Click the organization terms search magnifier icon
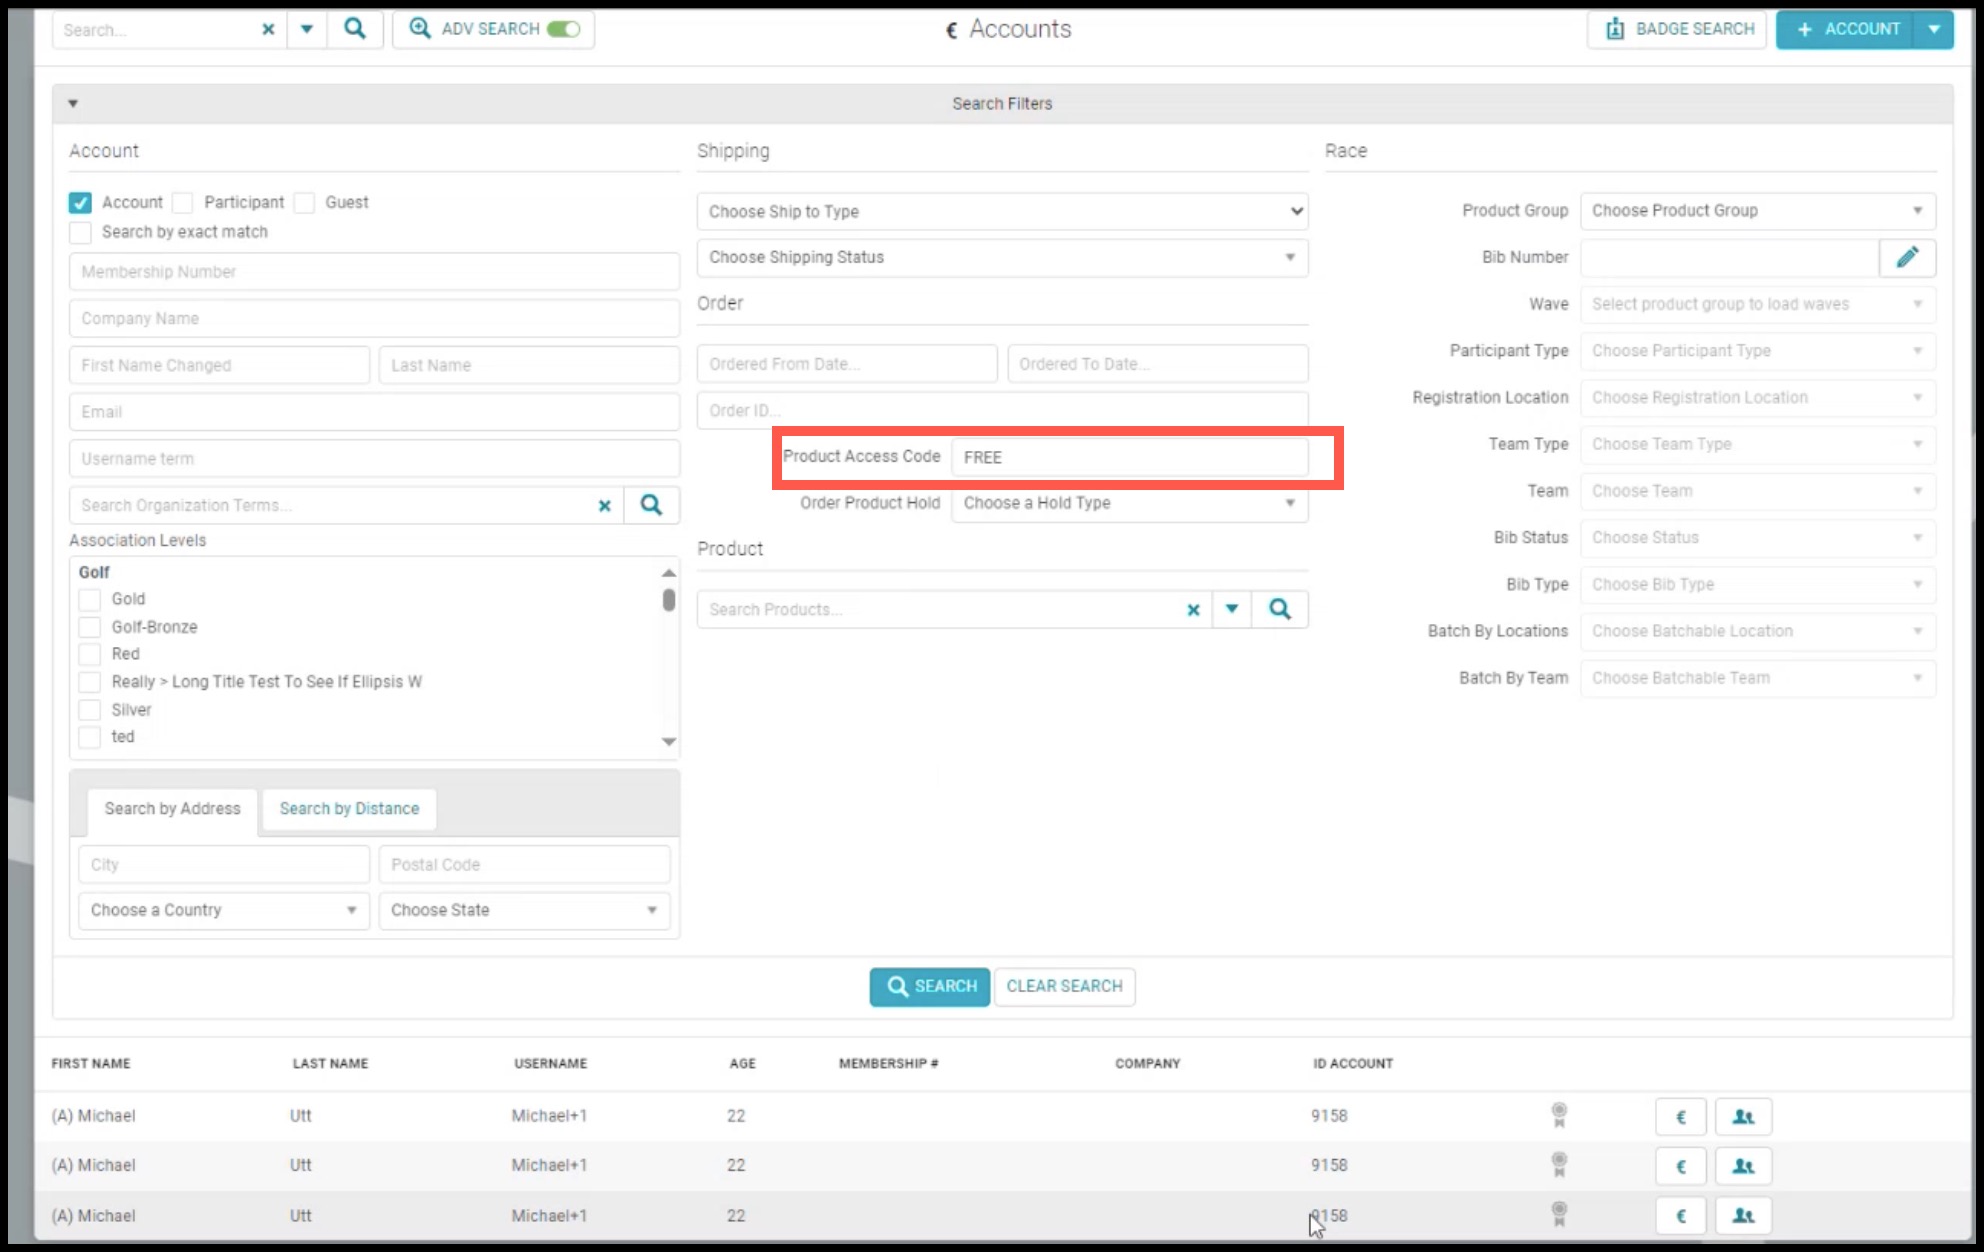The width and height of the screenshot is (1984, 1252). pos(651,505)
